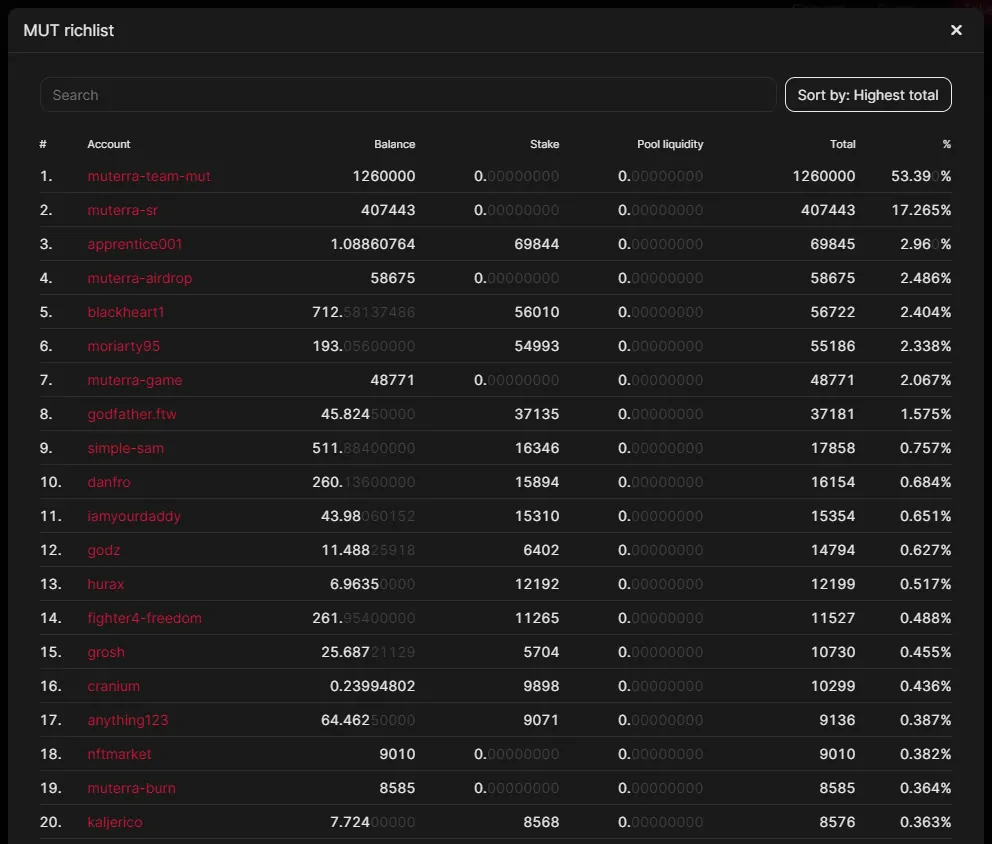The width and height of the screenshot is (992, 844).
Task: Open the kaljerico account link
Action: [115, 822]
